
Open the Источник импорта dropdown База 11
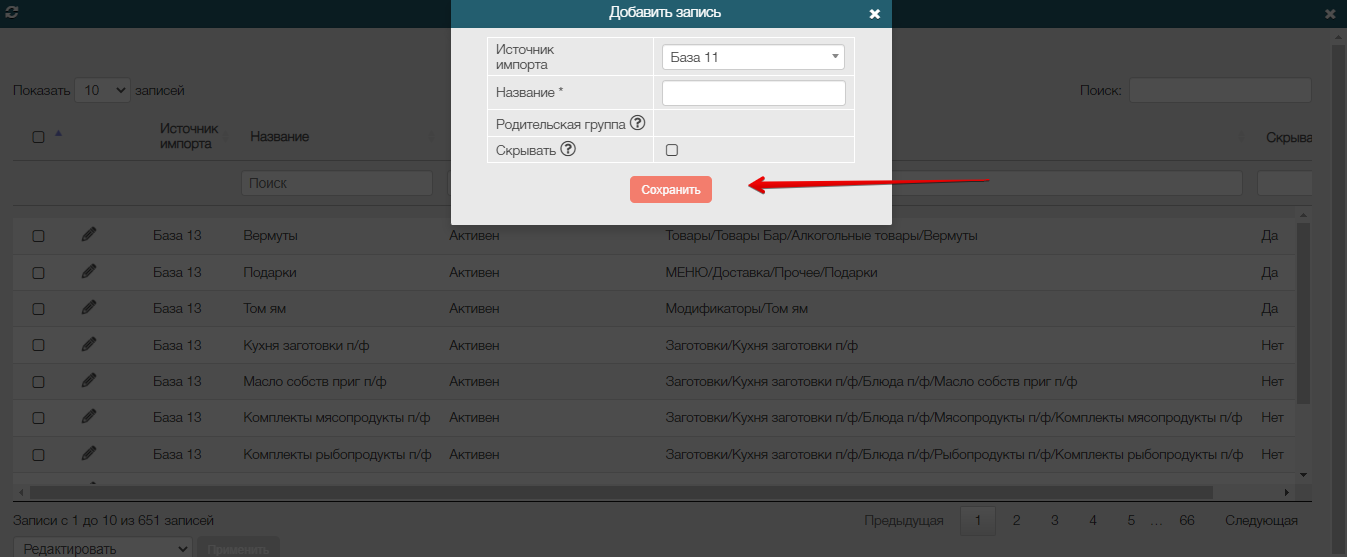(x=753, y=58)
